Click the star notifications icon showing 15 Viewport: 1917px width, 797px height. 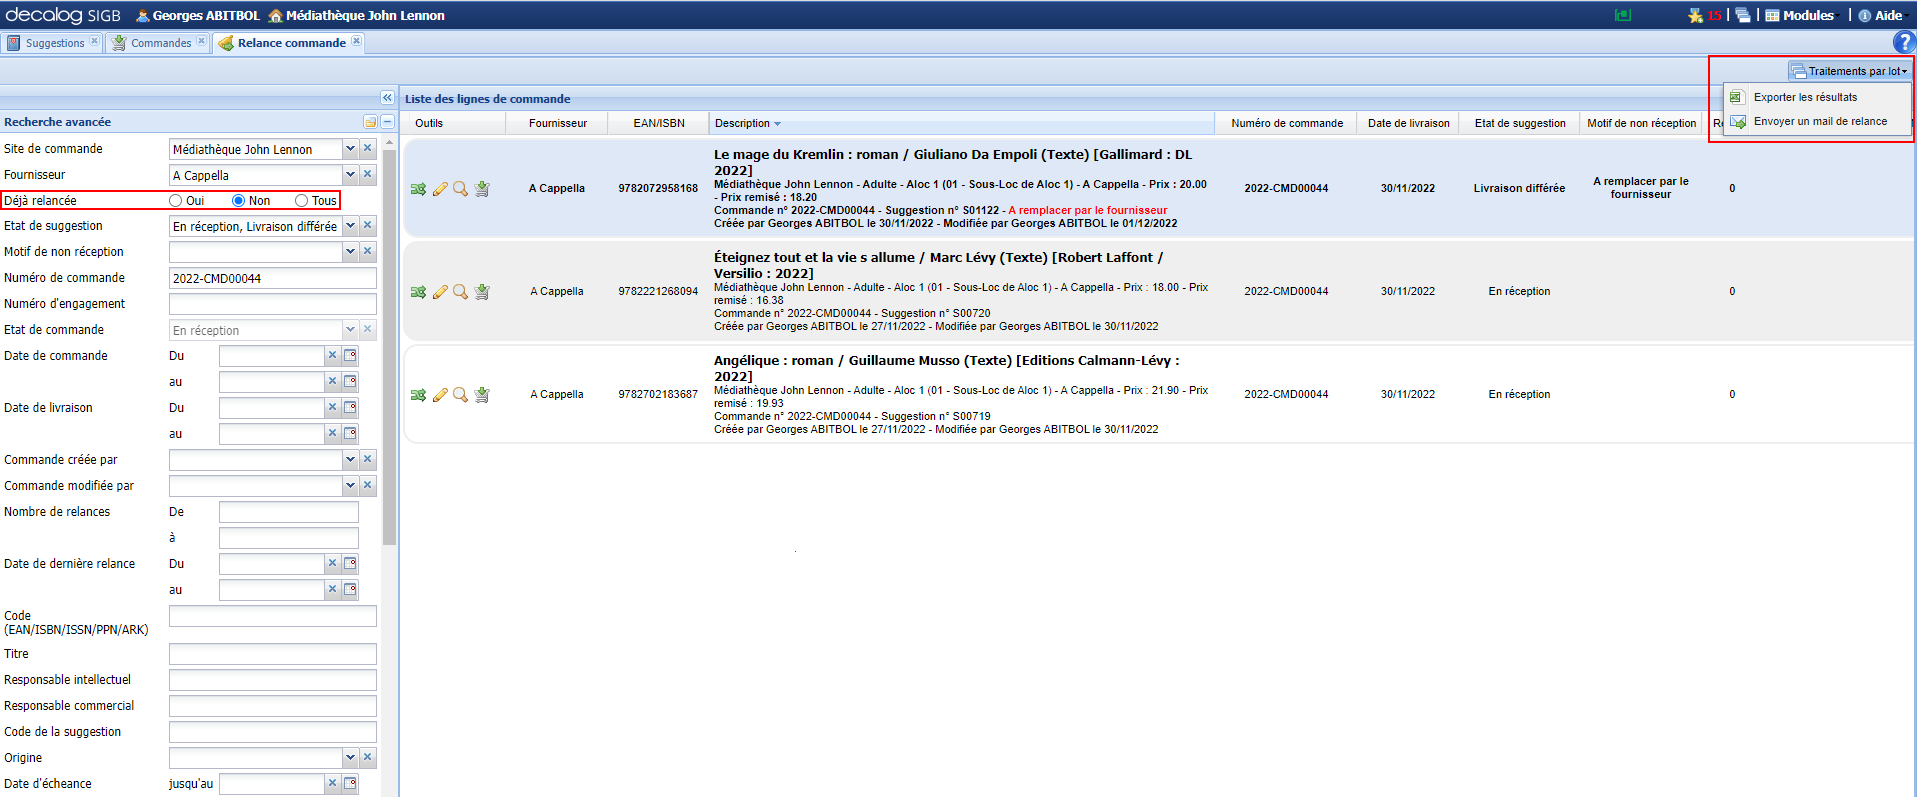1704,15
